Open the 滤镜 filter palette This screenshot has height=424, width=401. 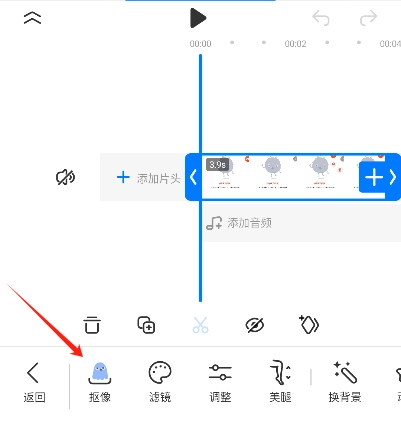coord(160,382)
